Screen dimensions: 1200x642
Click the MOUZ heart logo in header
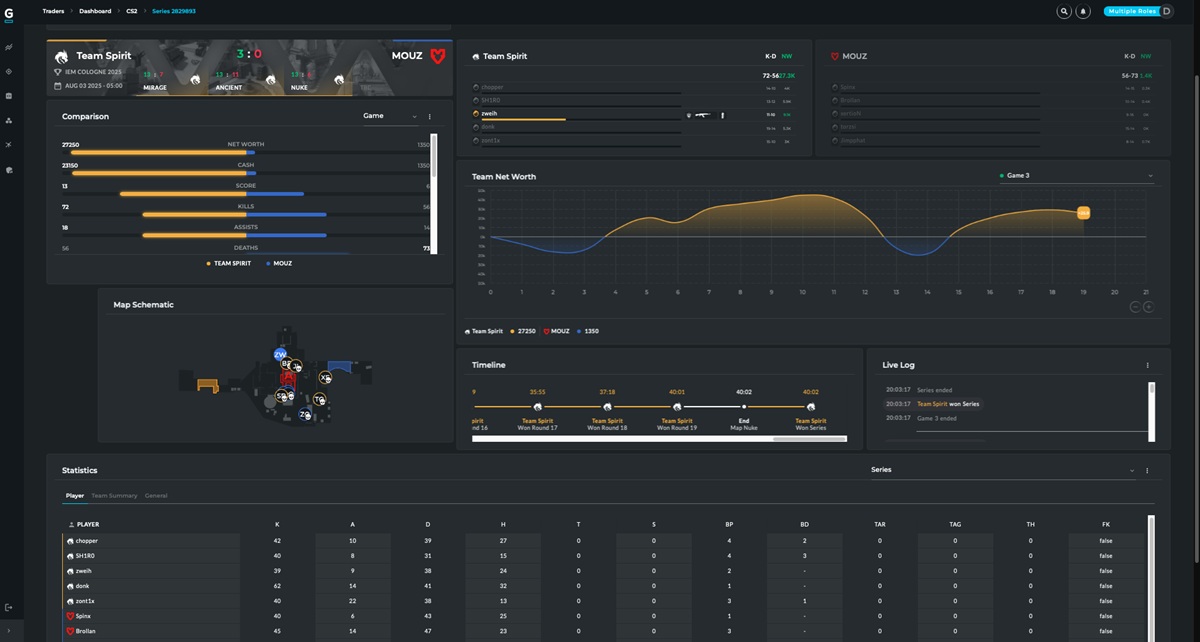[x=437, y=56]
